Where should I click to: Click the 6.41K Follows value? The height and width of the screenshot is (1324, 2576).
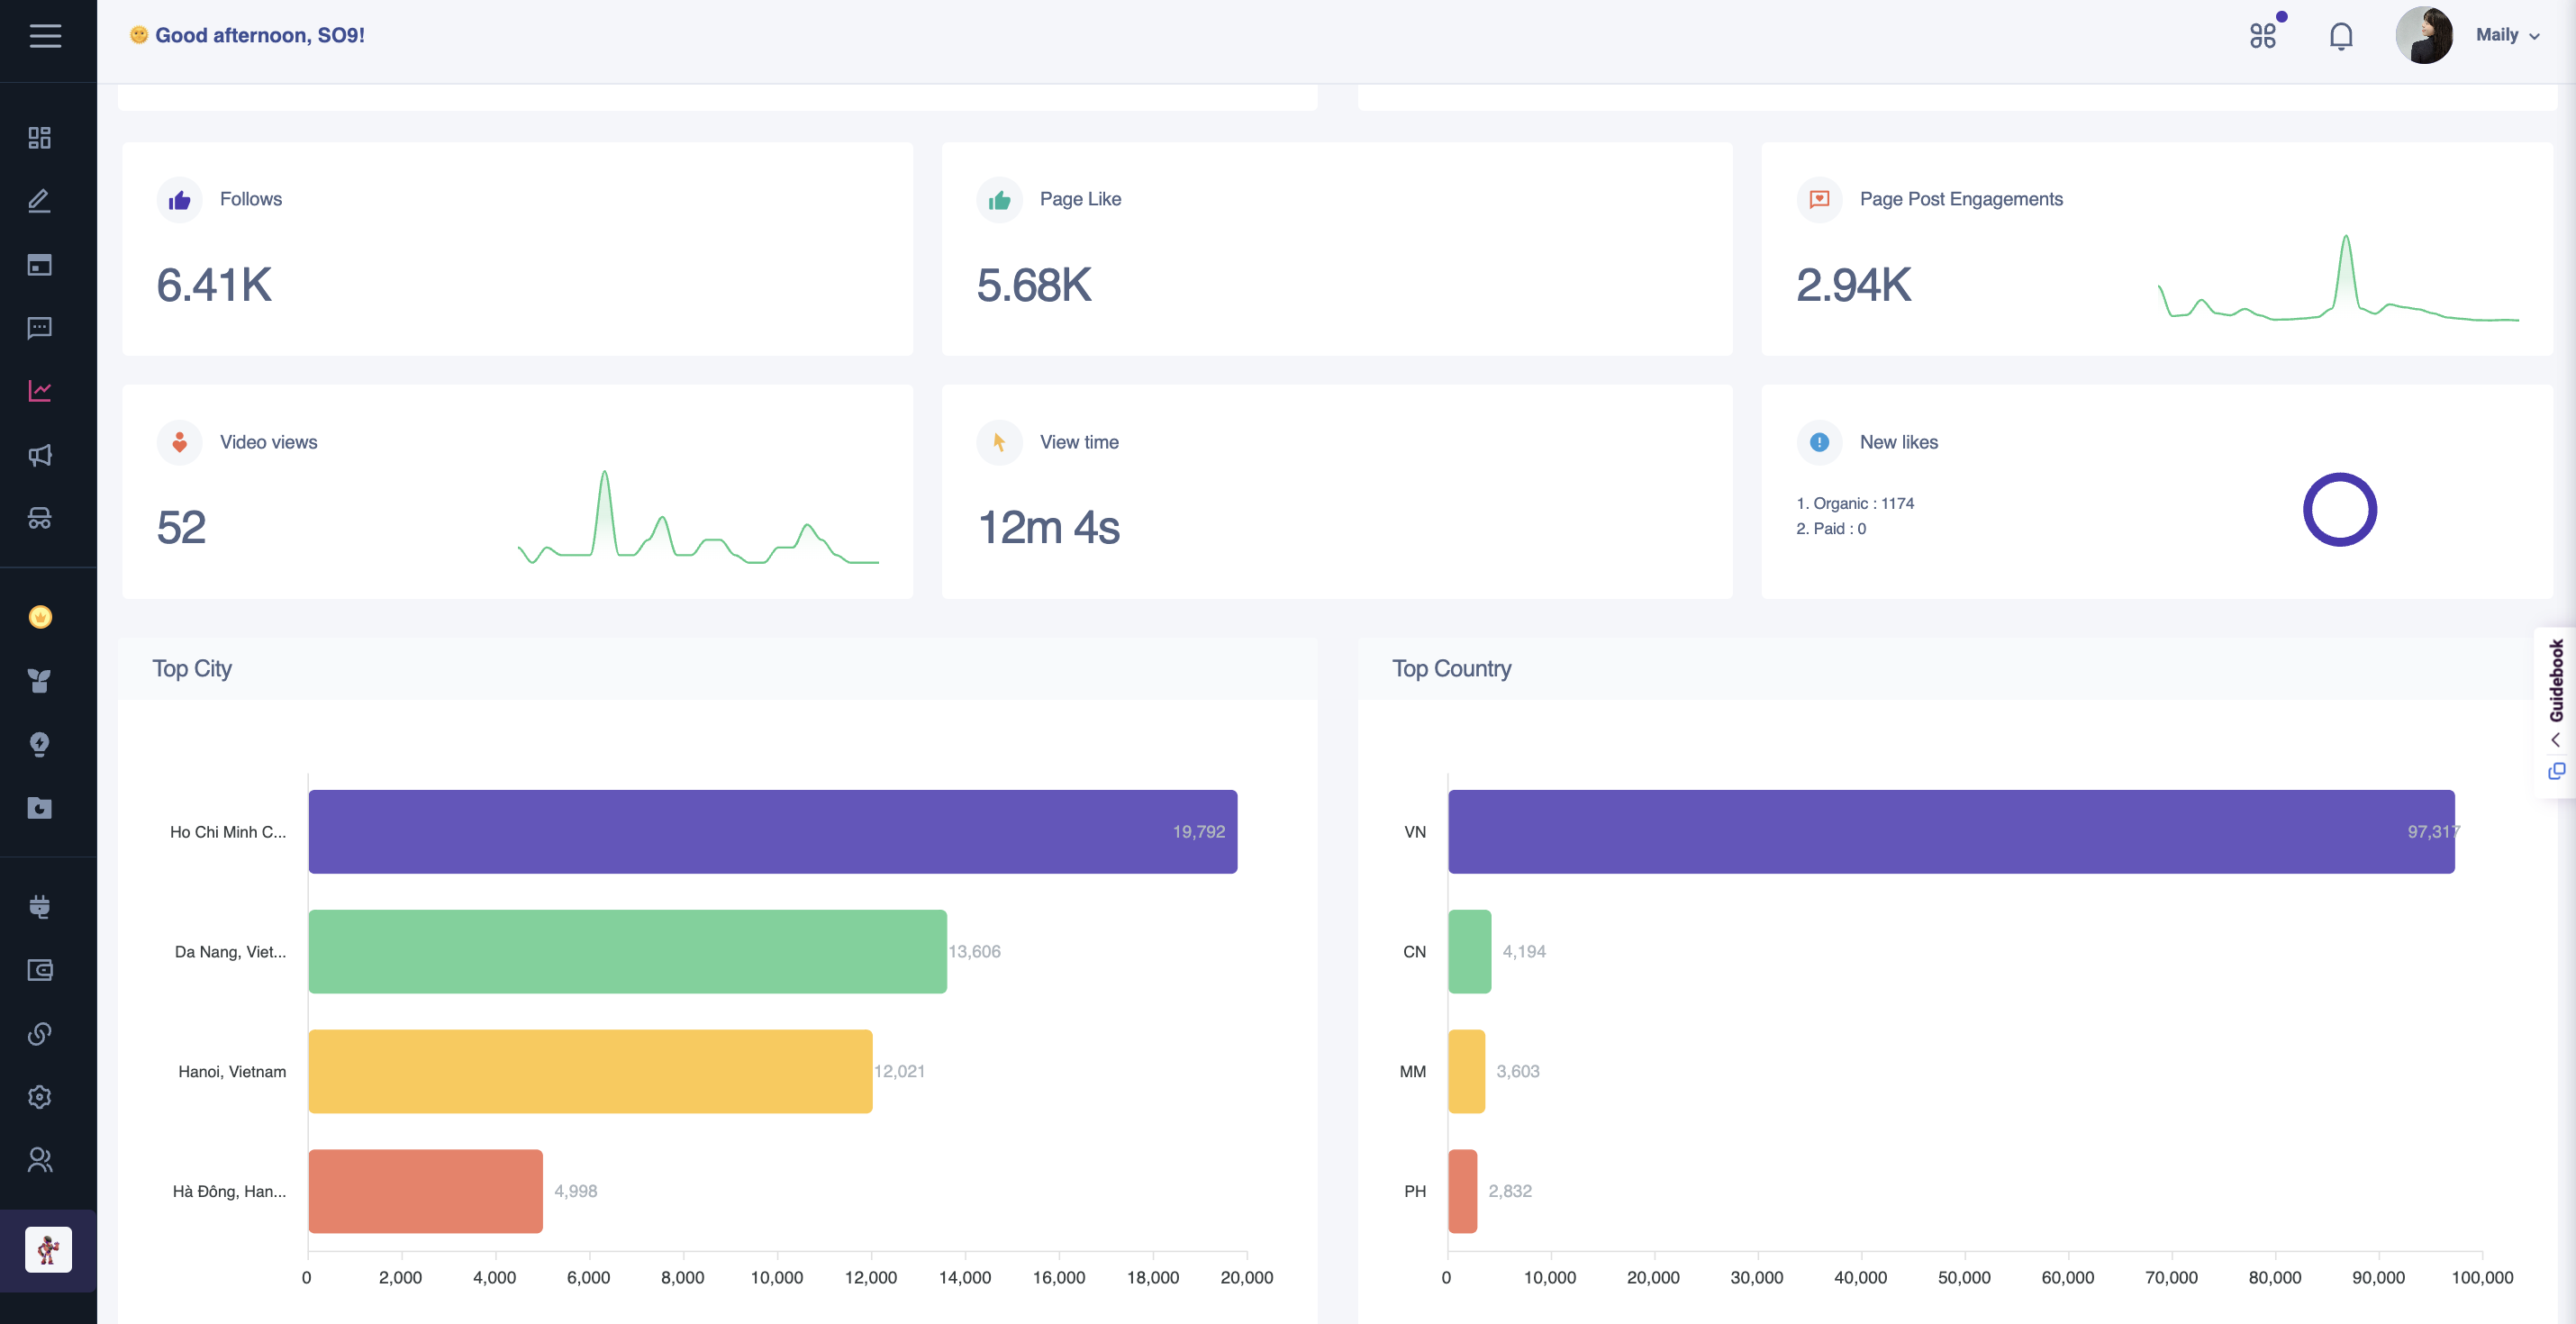coord(214,286)
